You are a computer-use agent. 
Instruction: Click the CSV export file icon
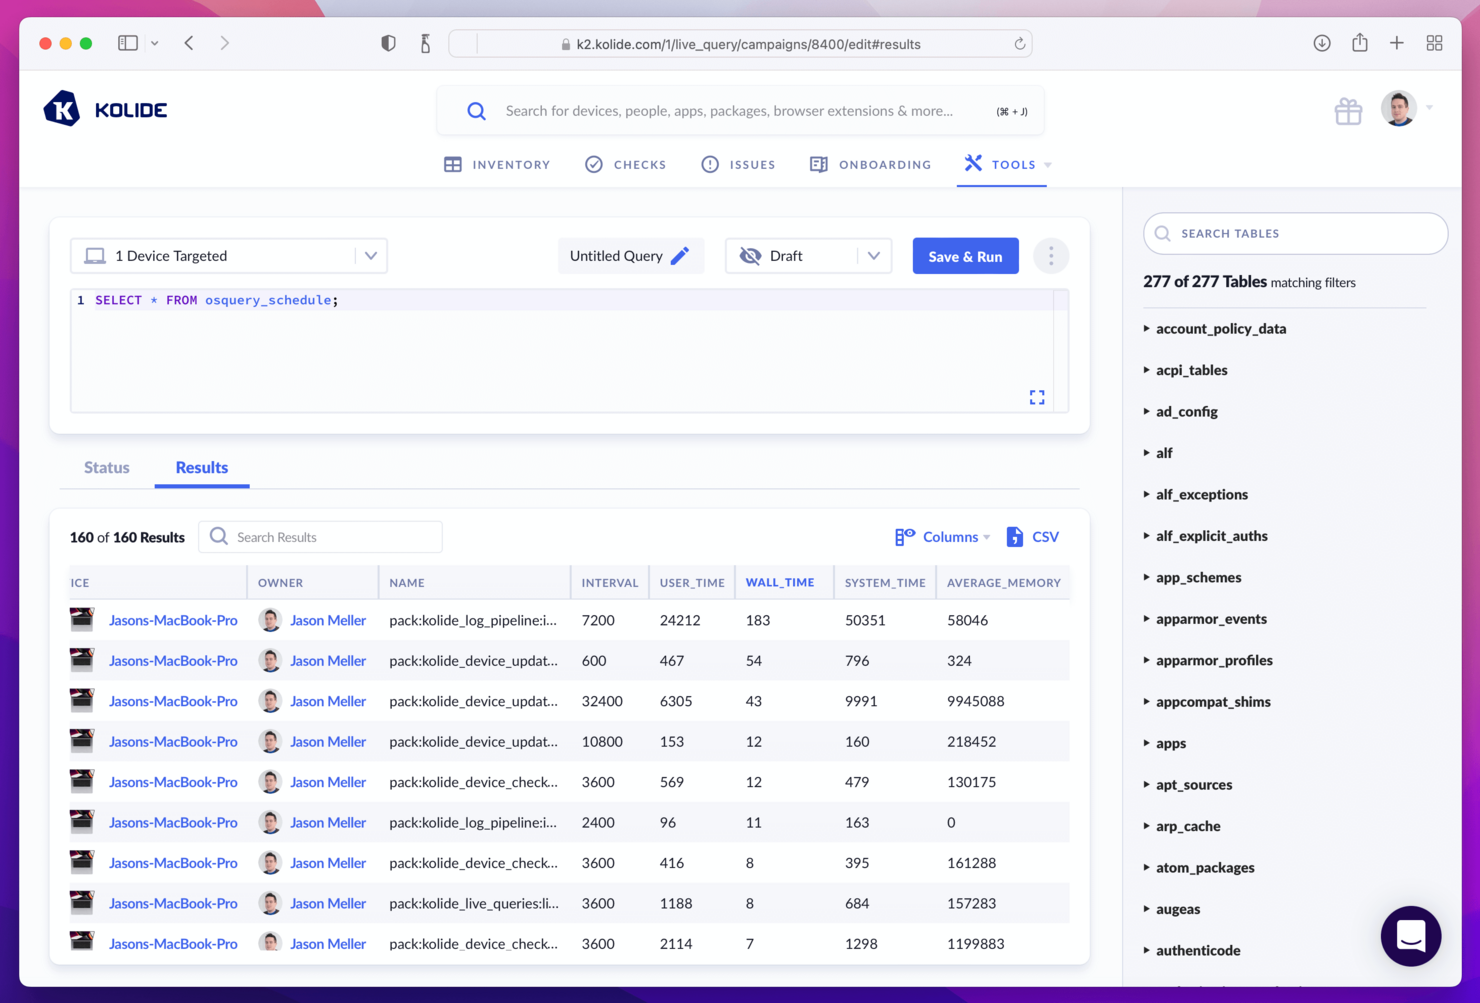pos(1015,537)
